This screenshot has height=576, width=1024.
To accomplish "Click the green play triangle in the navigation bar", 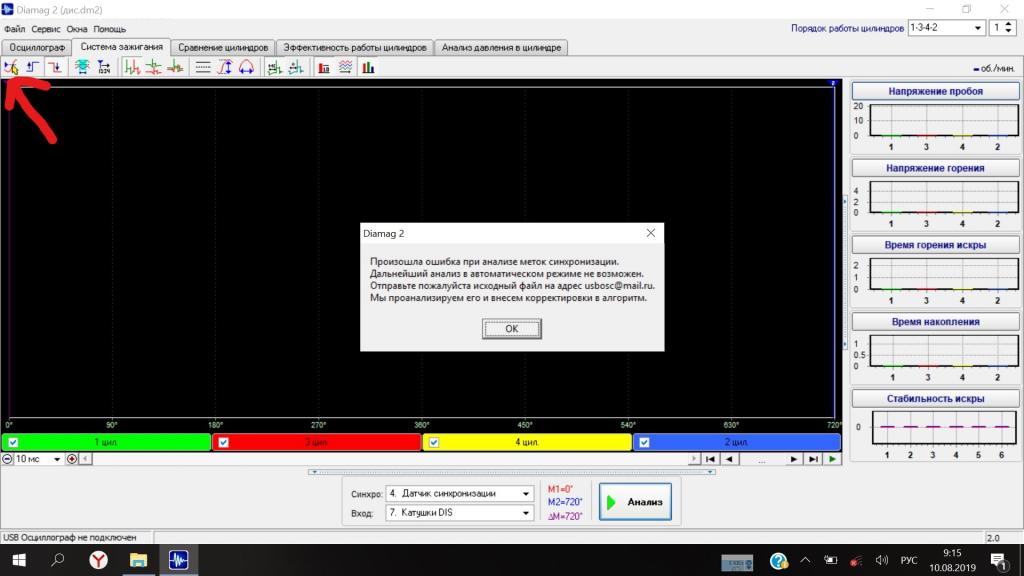I will pyautogui.click(x=833, y=459).
